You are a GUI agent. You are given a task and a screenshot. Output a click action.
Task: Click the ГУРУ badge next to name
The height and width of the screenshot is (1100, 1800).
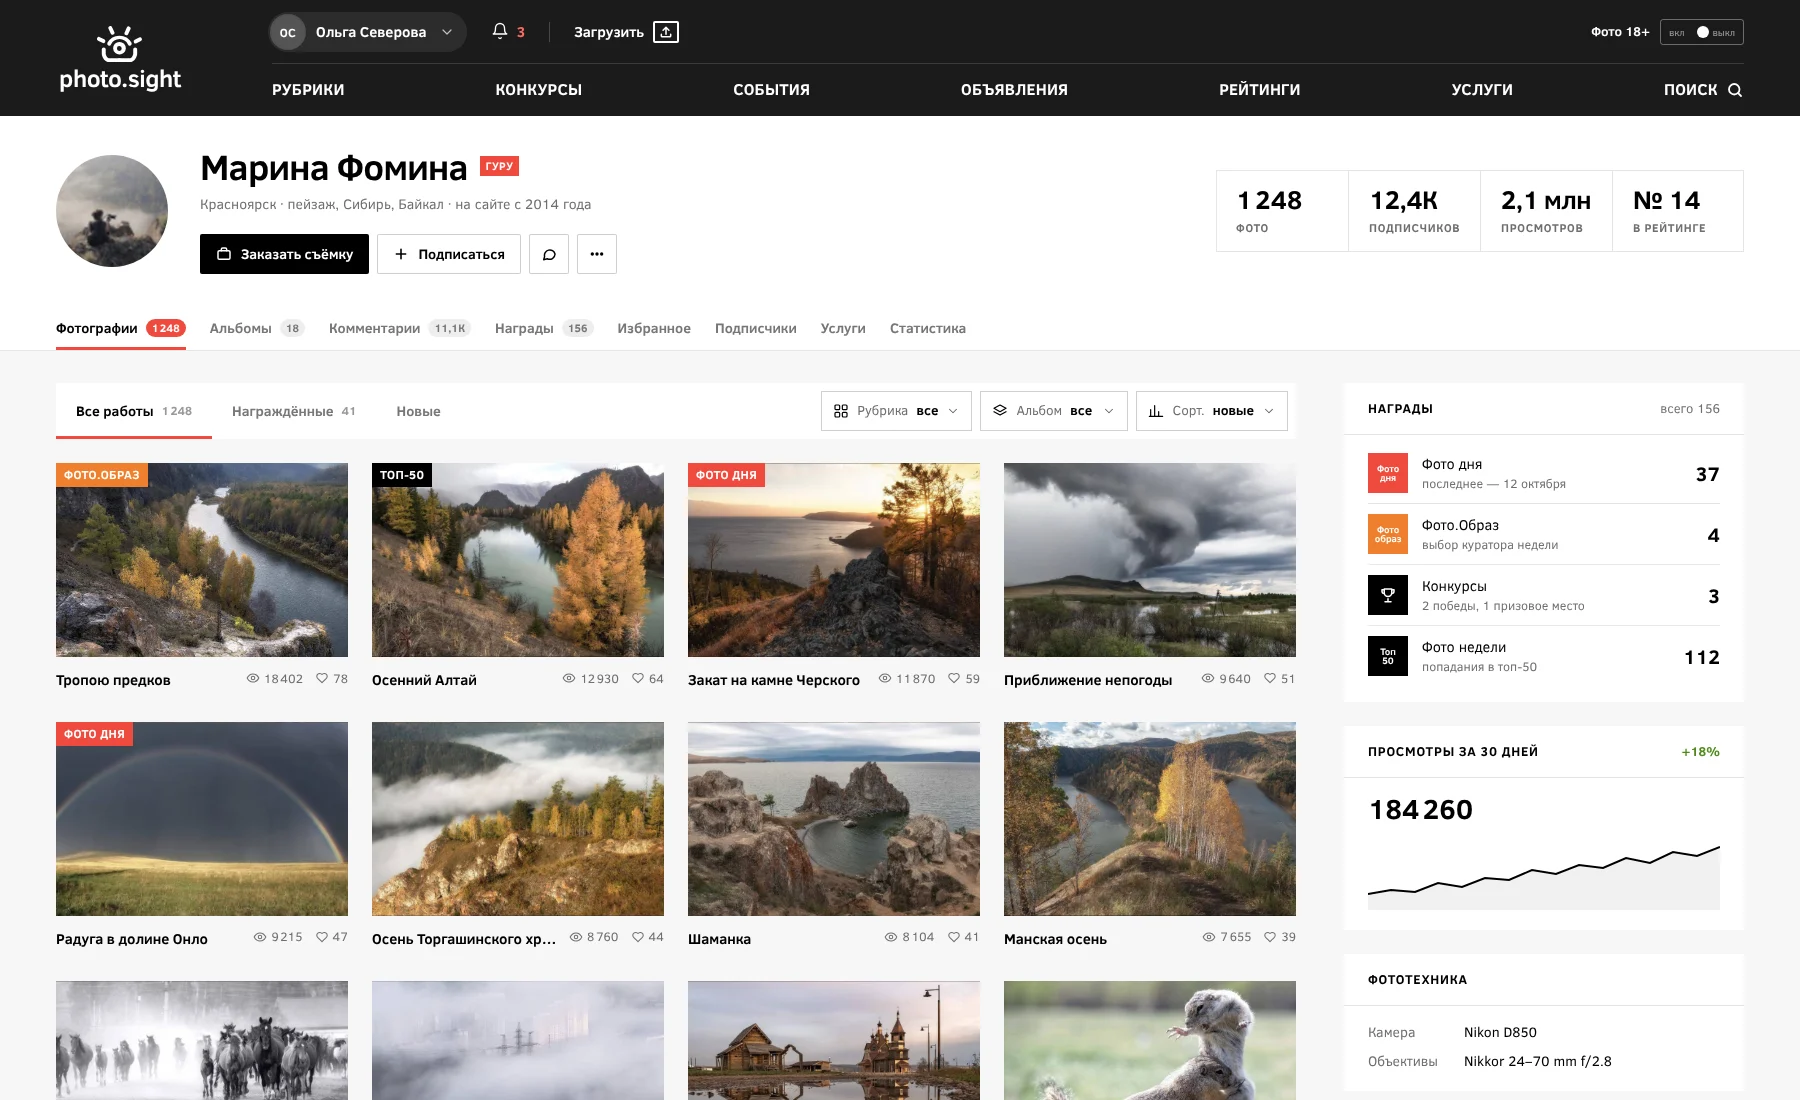pyautogui.click(x=499, y=166)
